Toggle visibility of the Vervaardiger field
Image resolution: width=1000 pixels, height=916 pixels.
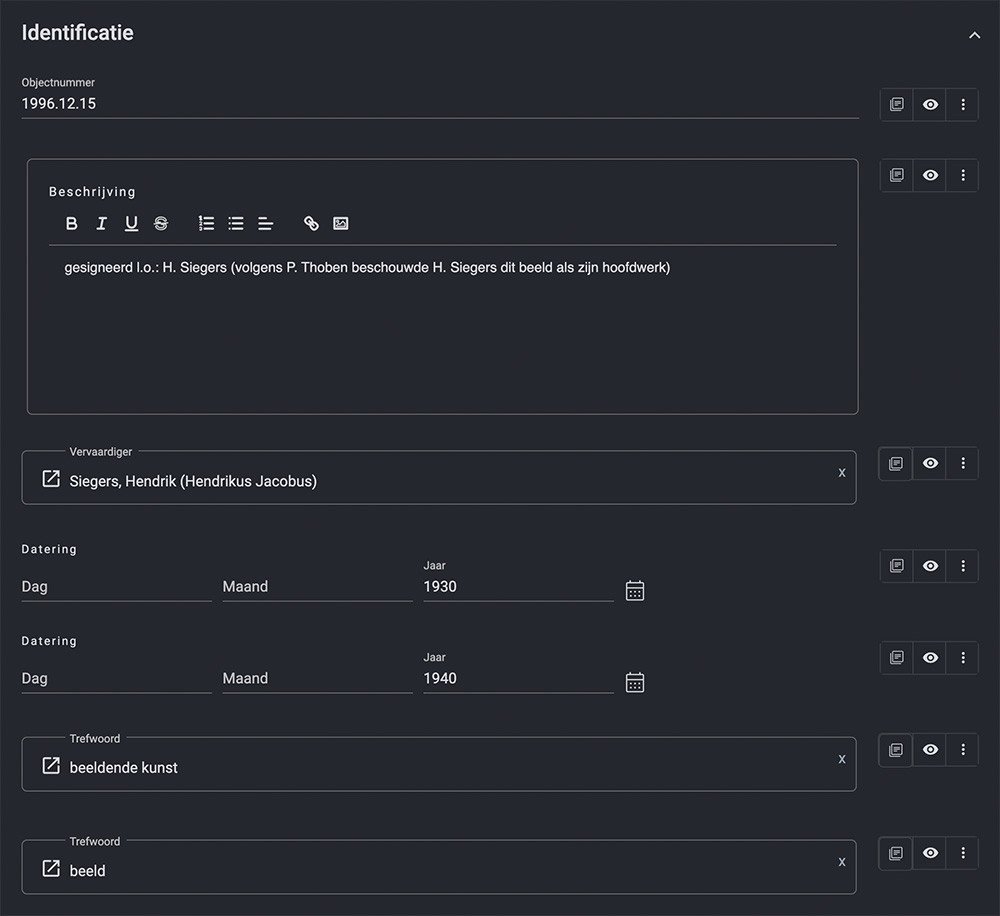(930, 463)
